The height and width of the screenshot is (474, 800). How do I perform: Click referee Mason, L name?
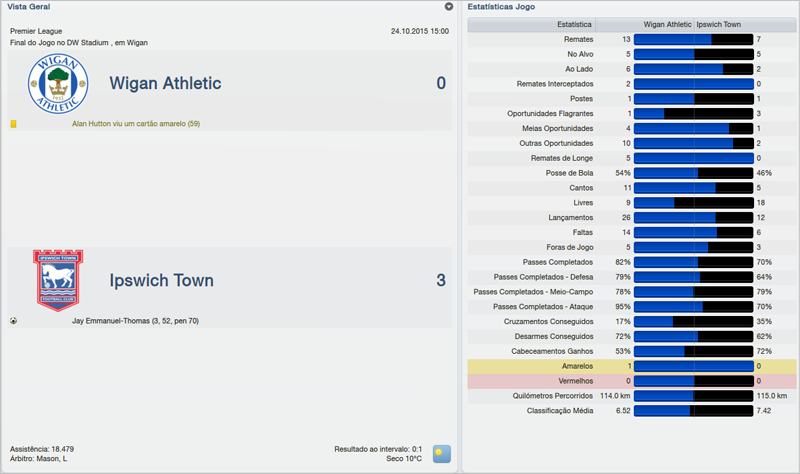coord(50,459)
